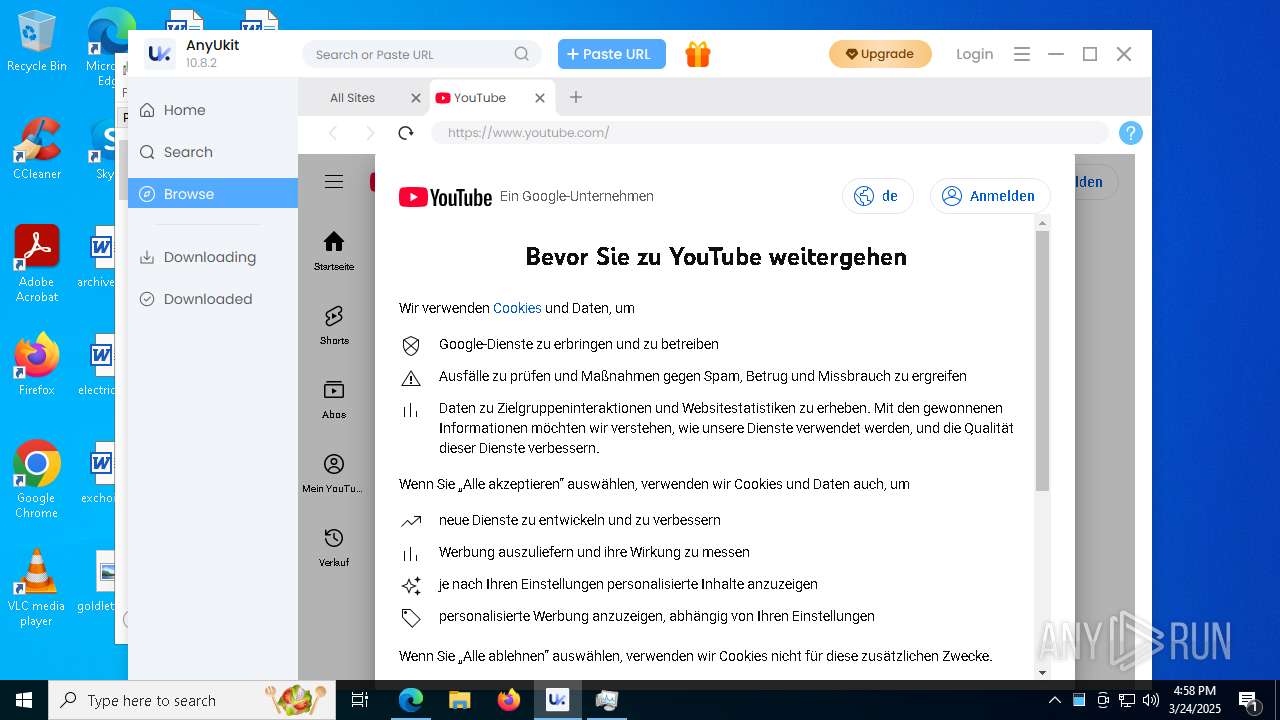Screen dimensions: 1280x720
Task: Click the search magnifier in URL box
Action: (x=522, y=54)
